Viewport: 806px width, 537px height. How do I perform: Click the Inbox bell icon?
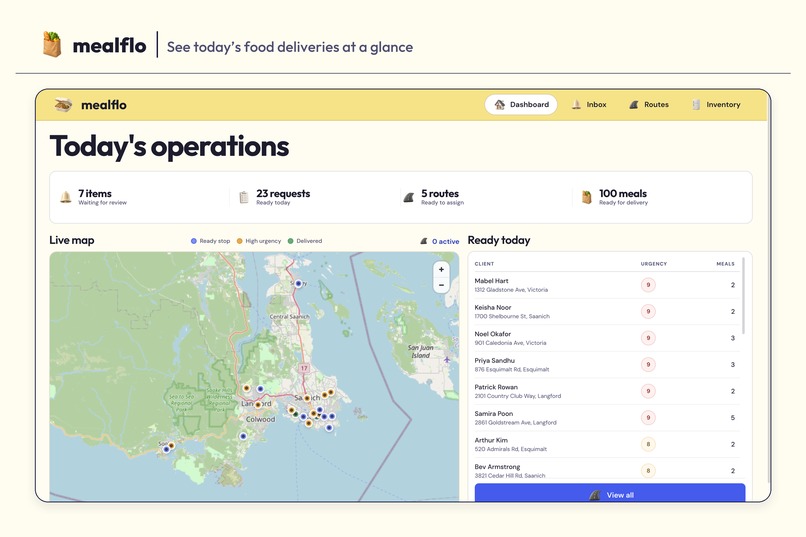(576, 105)
